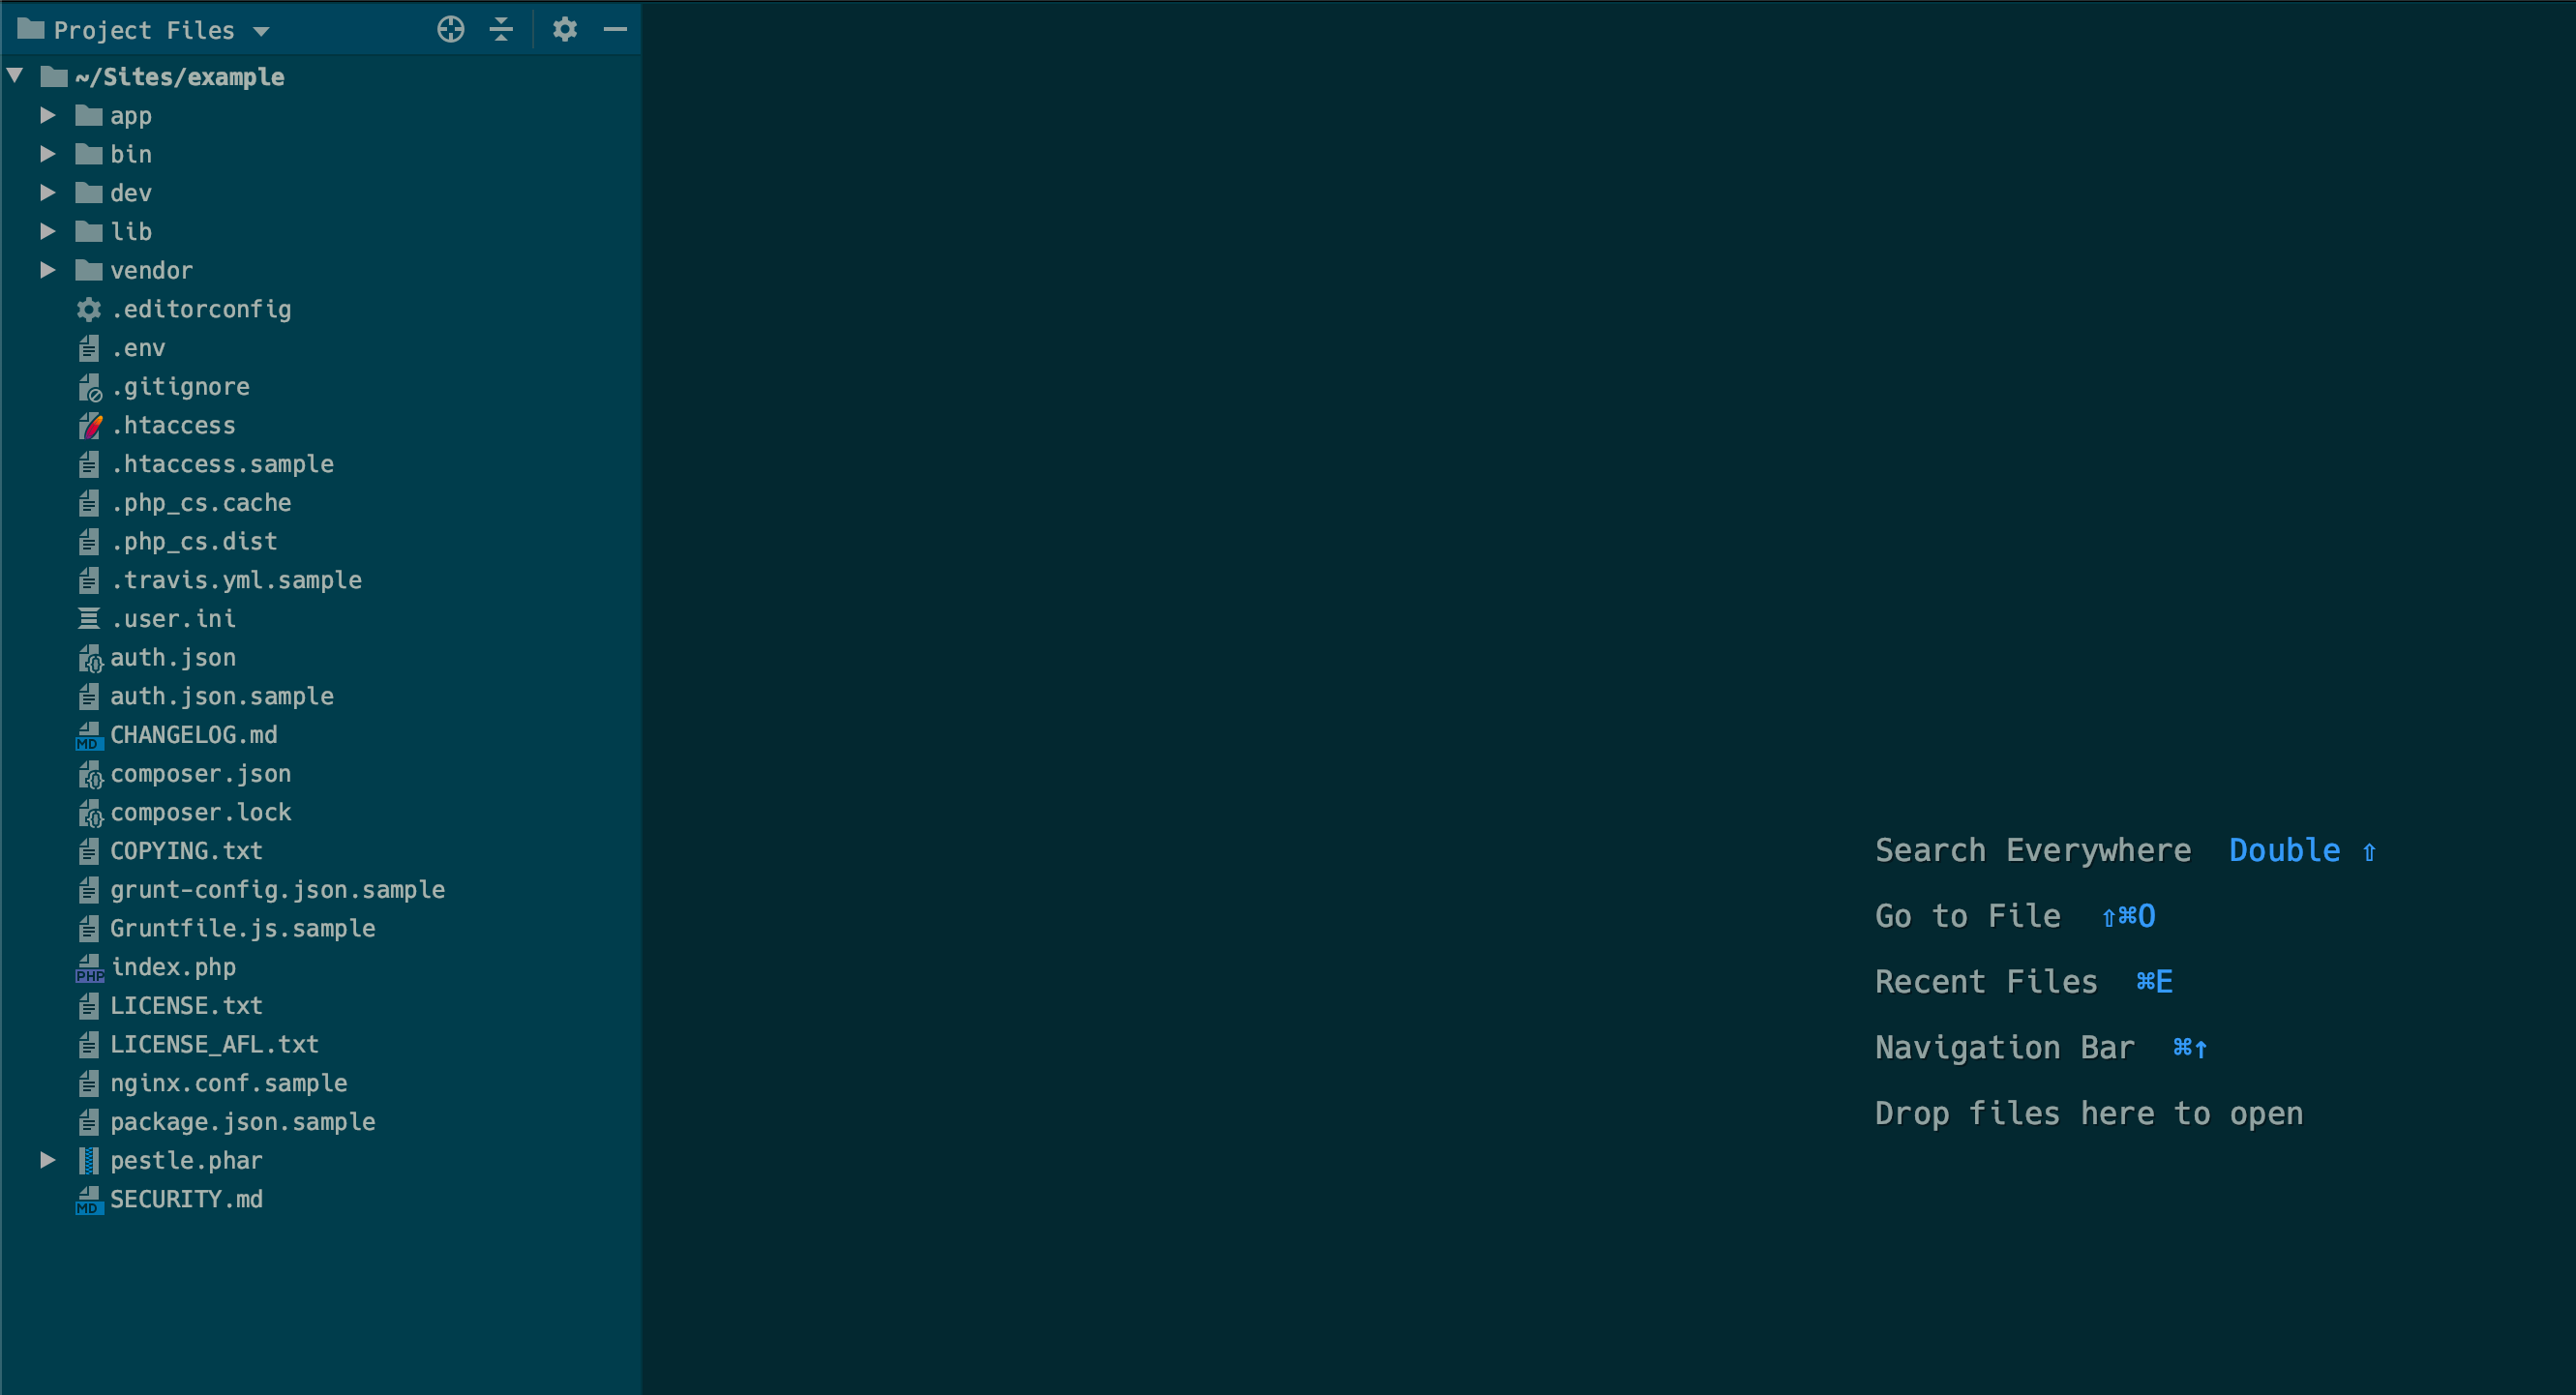This screenshot has height=1395, width=2576.
Task: Click the Collapse All icon in panel header
Action: pos(501,30)
